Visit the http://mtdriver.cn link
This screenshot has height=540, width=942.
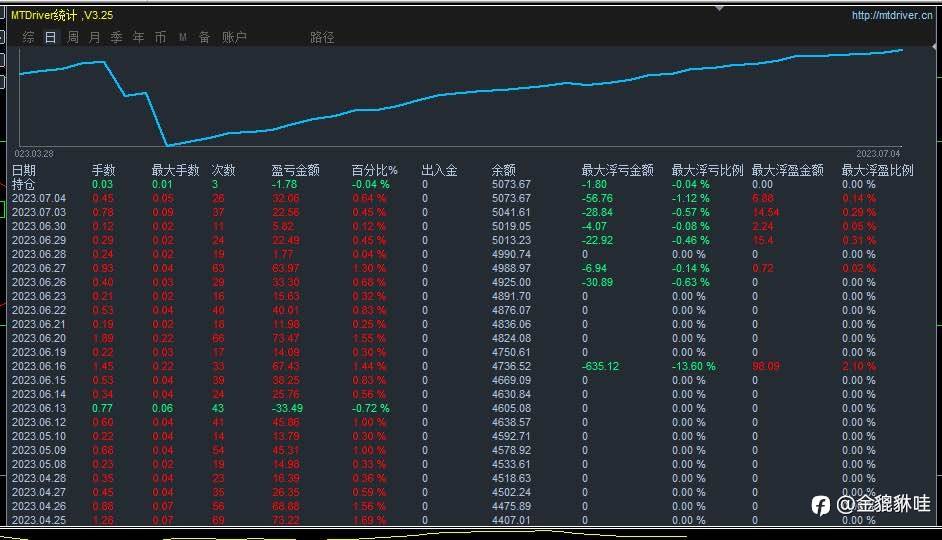tap(892, 15)
